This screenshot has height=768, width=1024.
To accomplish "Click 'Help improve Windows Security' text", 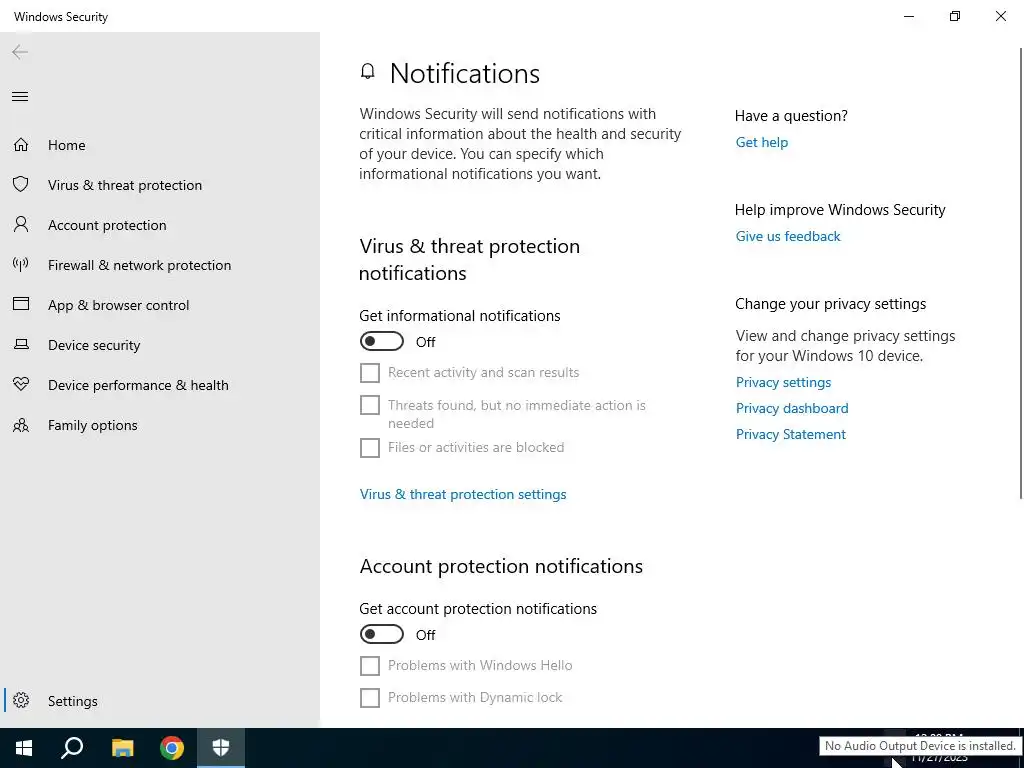I will [x=840, y=210].
